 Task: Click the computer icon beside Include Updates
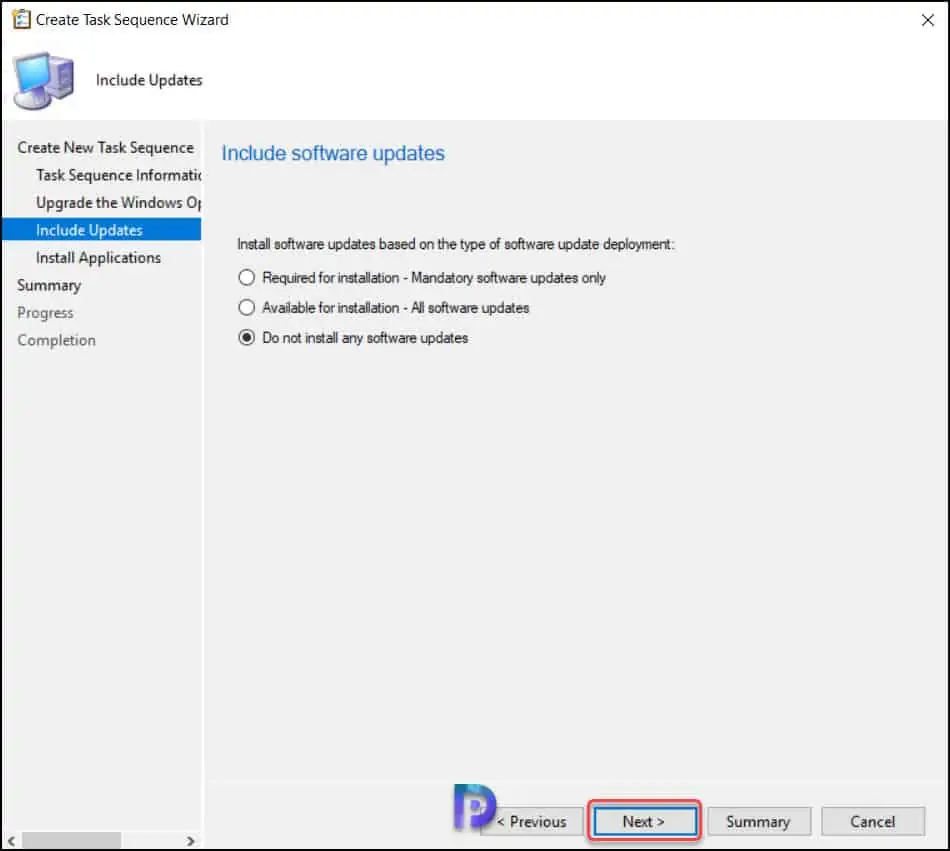44,80
